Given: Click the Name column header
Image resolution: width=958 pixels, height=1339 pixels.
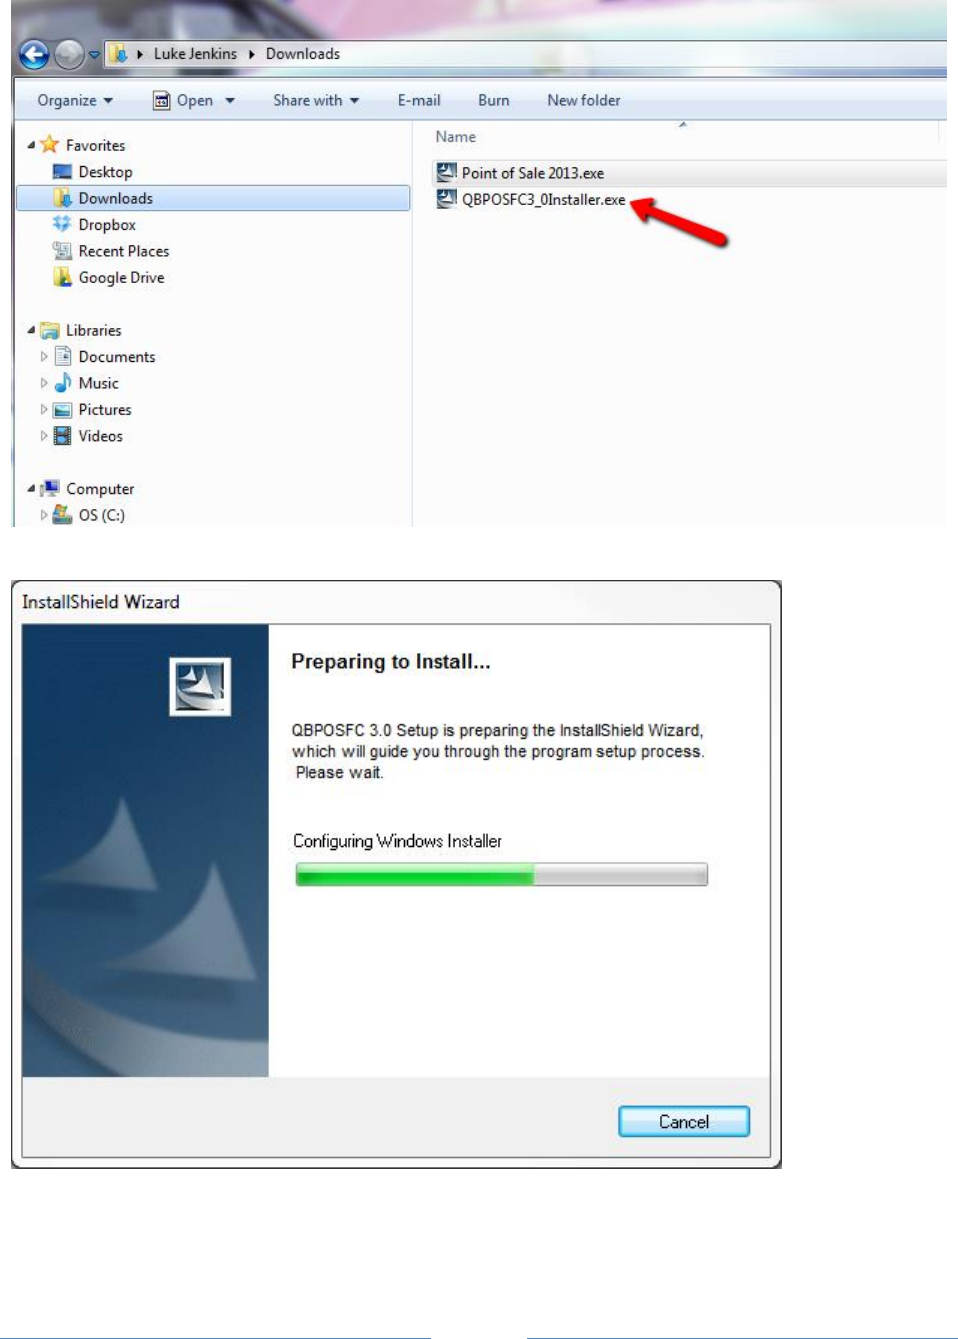Looking at the screenshot, I should (456, 137).
